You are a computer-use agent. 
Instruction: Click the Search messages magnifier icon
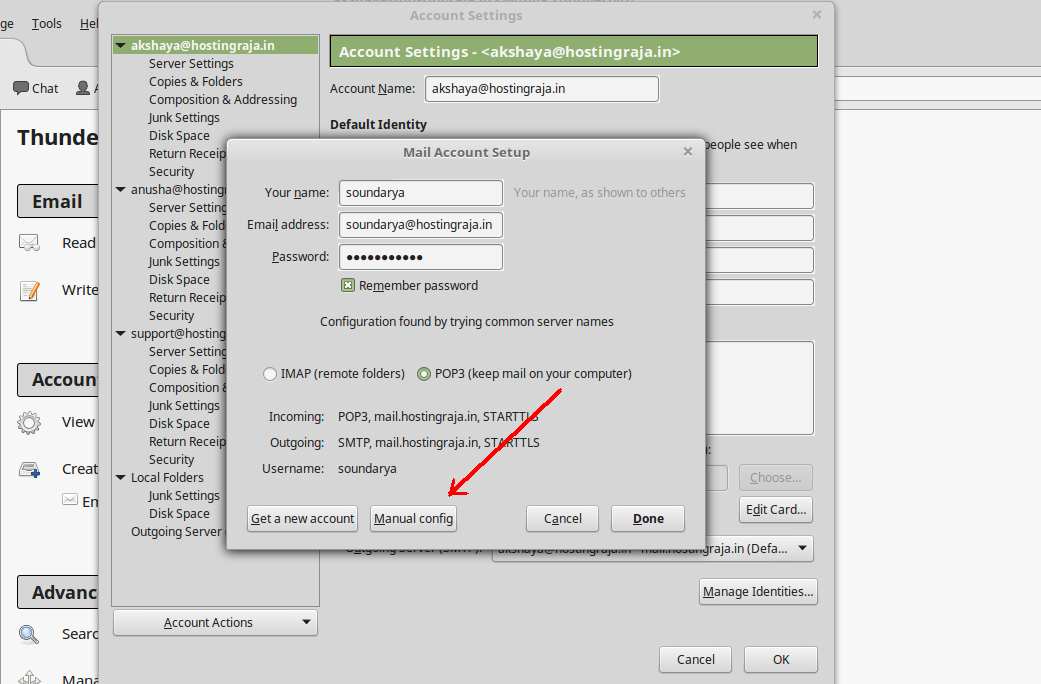29,634
